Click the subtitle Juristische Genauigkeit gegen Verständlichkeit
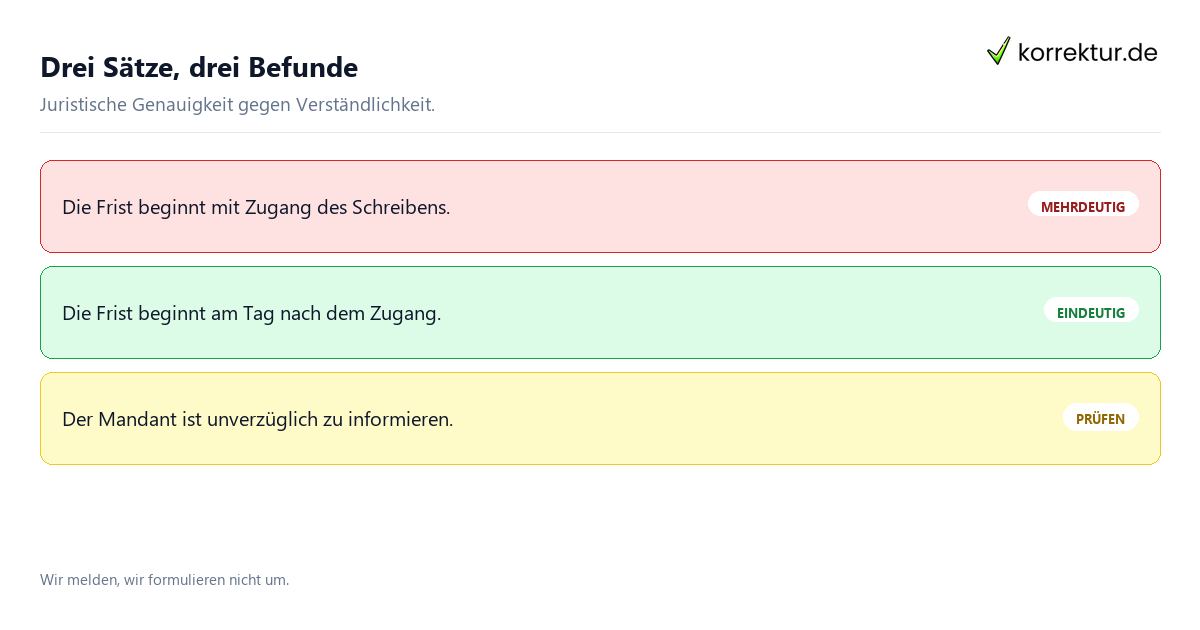 point(237,105)
